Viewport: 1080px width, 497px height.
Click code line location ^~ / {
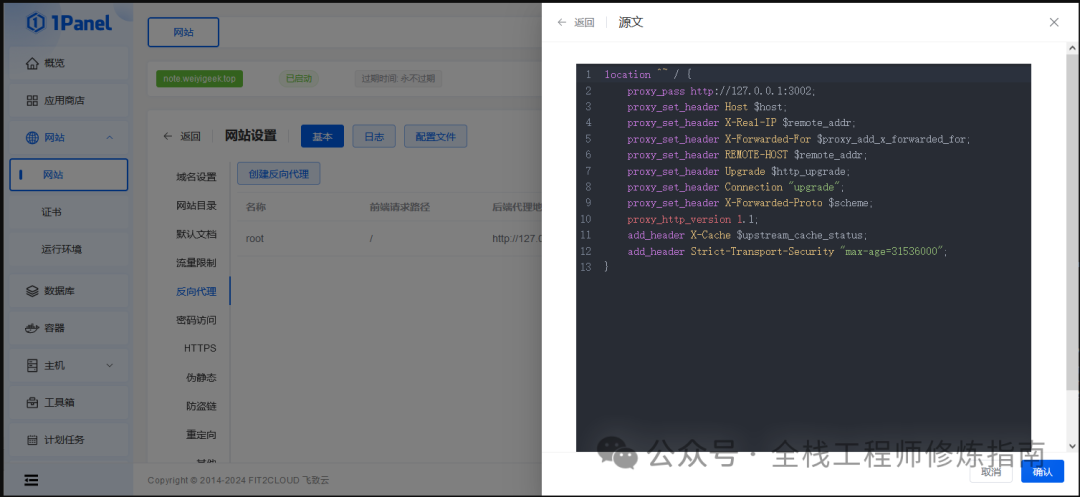[647, 74]
